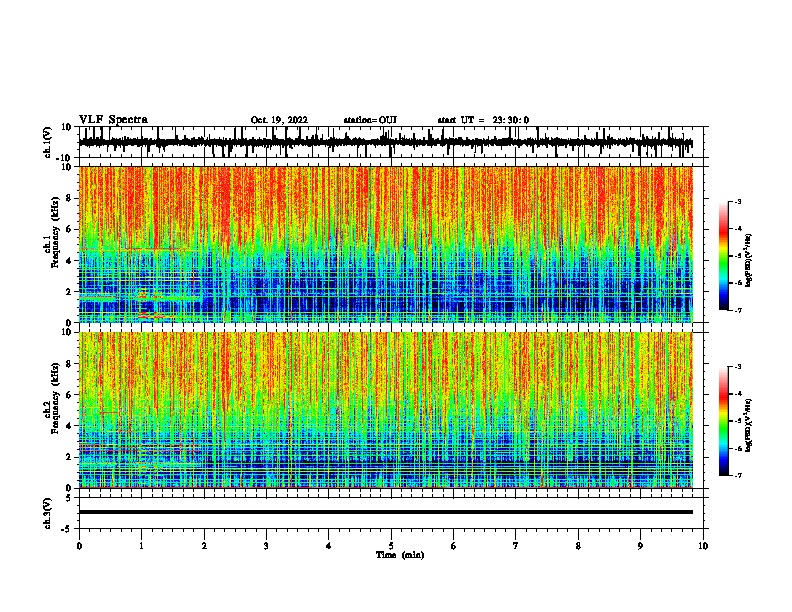Click the 'VLF Spectra' plot title

pyautogui.click(x=114, y=120)
